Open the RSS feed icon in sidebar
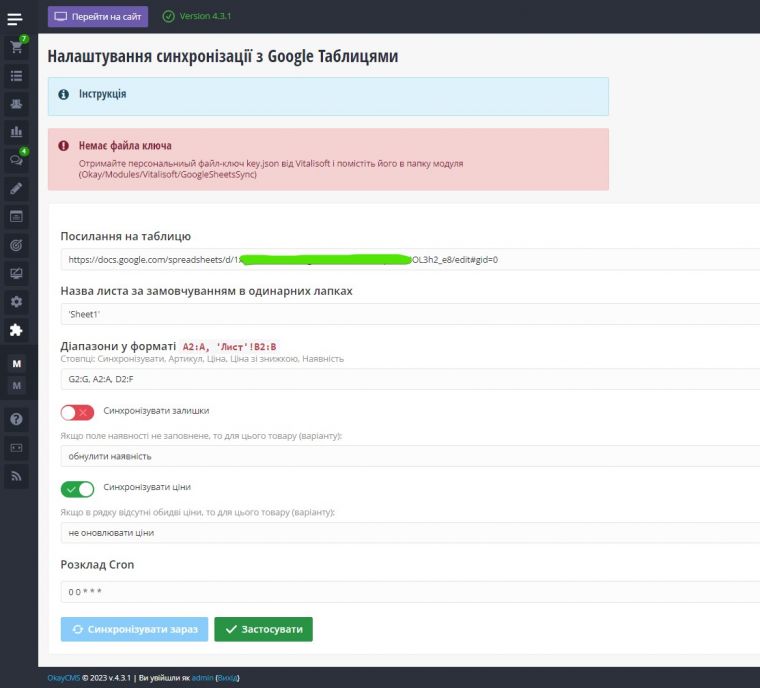 click(x=16, y=477)
